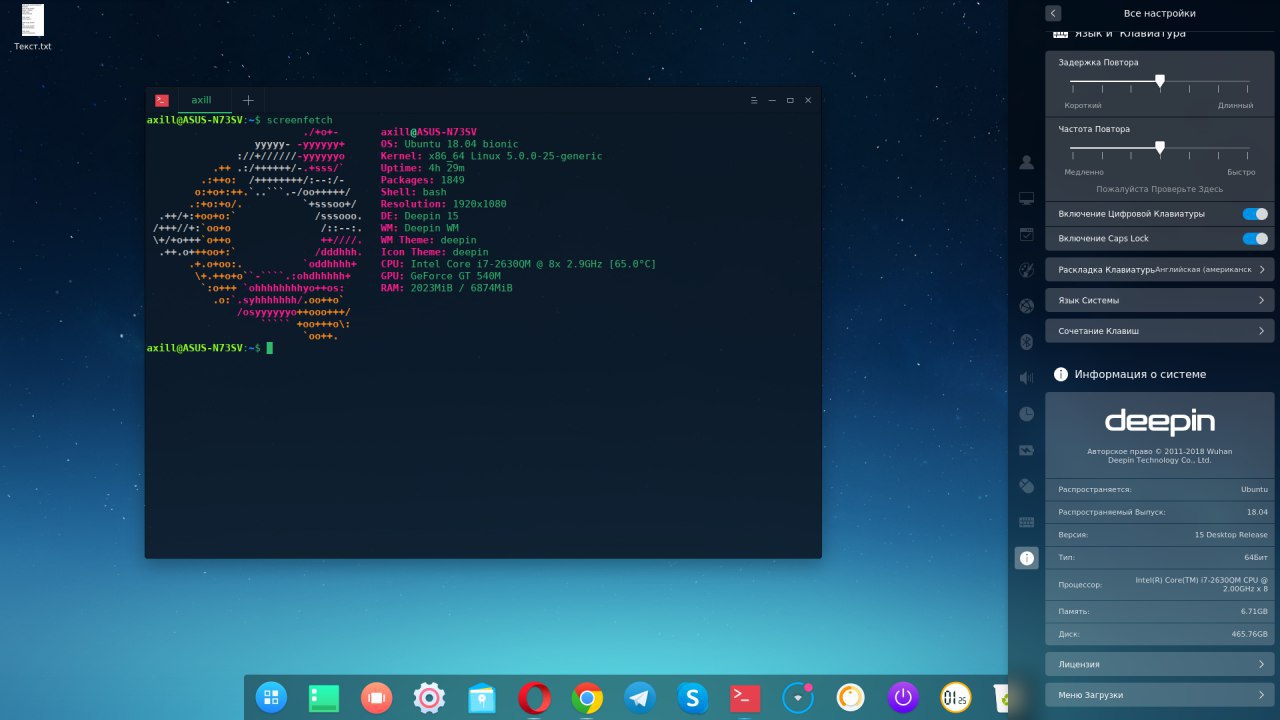The height and width of the screenshot is (720, 1280).
Task: Open Control Center gear icon in dock
Action: 429,697
